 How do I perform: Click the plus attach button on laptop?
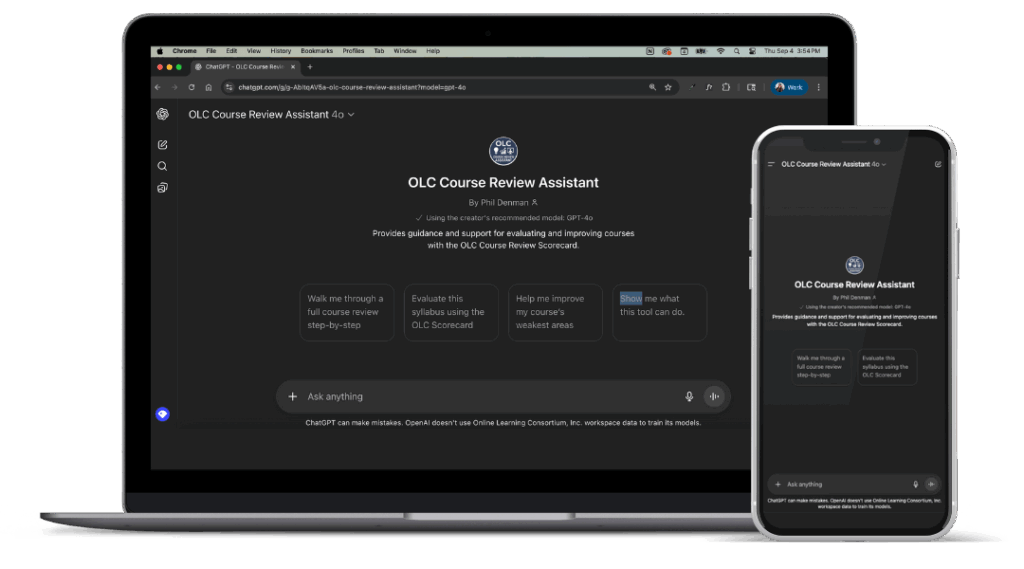[293, 397]
